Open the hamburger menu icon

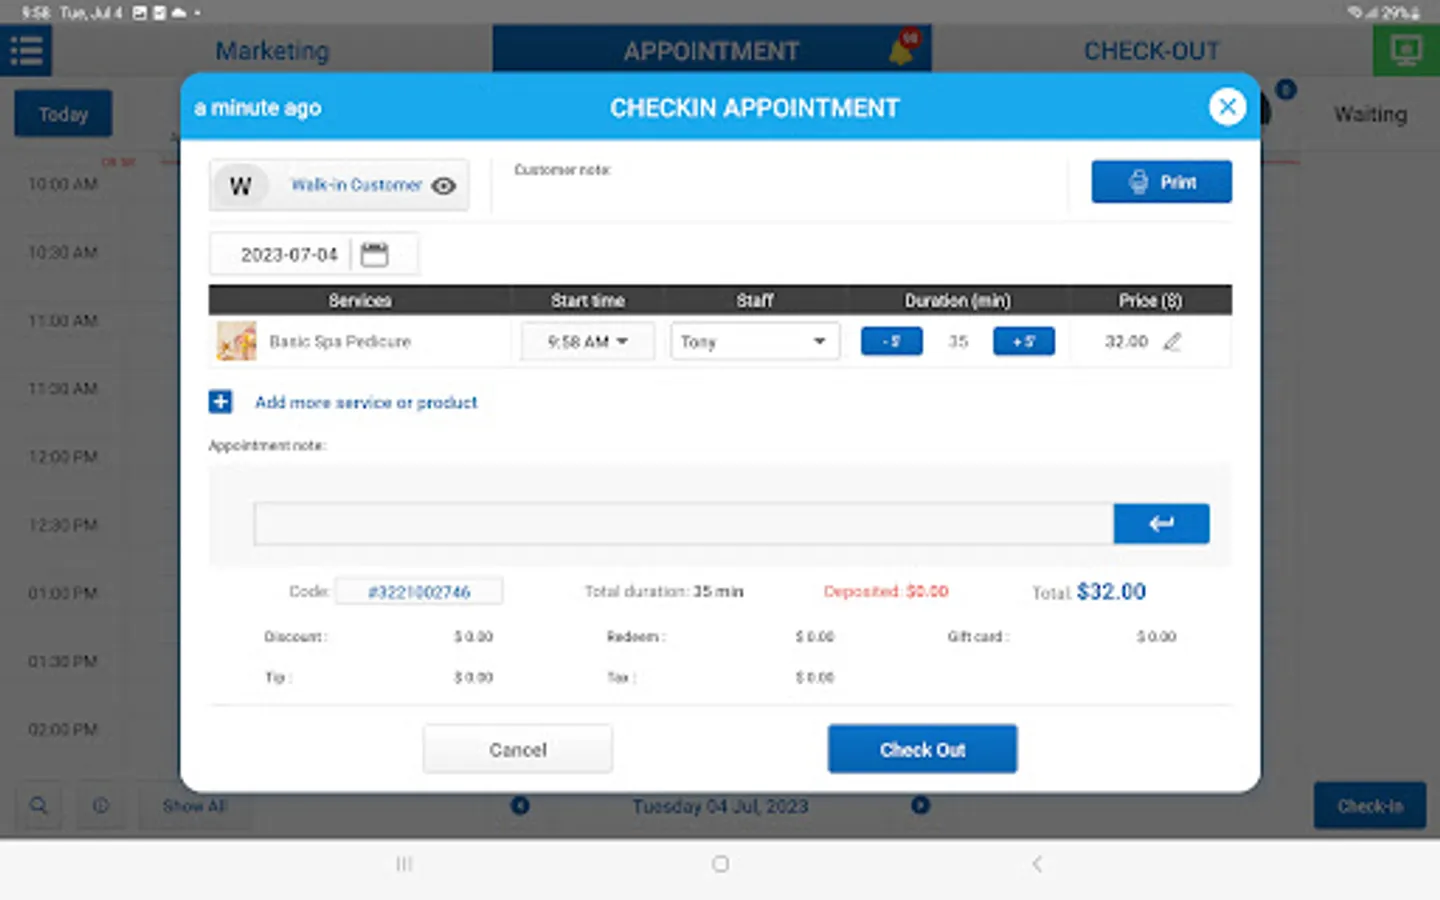coord(26,51)
